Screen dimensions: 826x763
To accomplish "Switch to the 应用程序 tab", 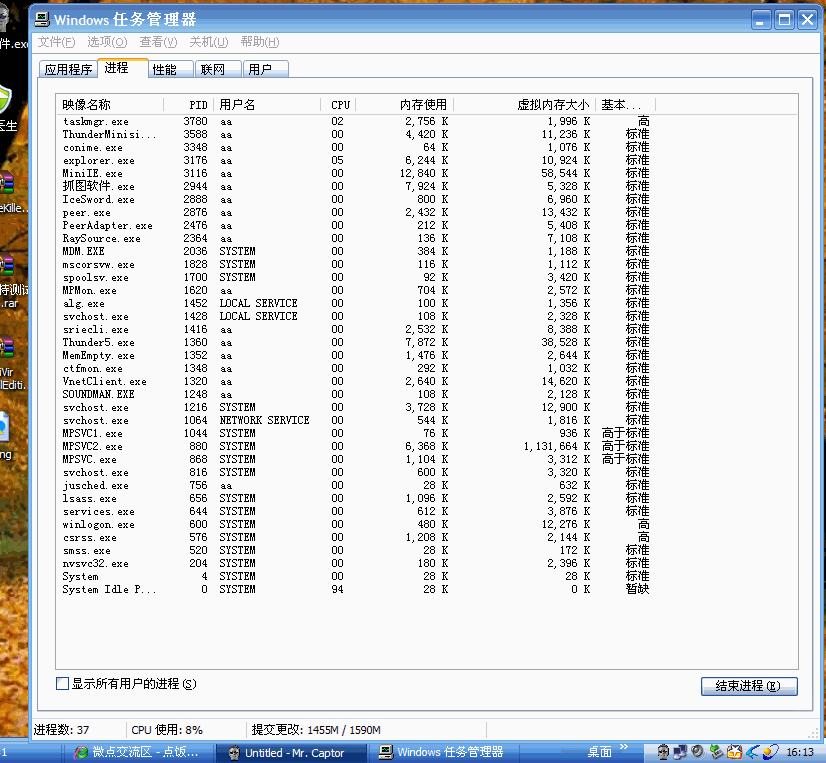I will coord(68,69).
